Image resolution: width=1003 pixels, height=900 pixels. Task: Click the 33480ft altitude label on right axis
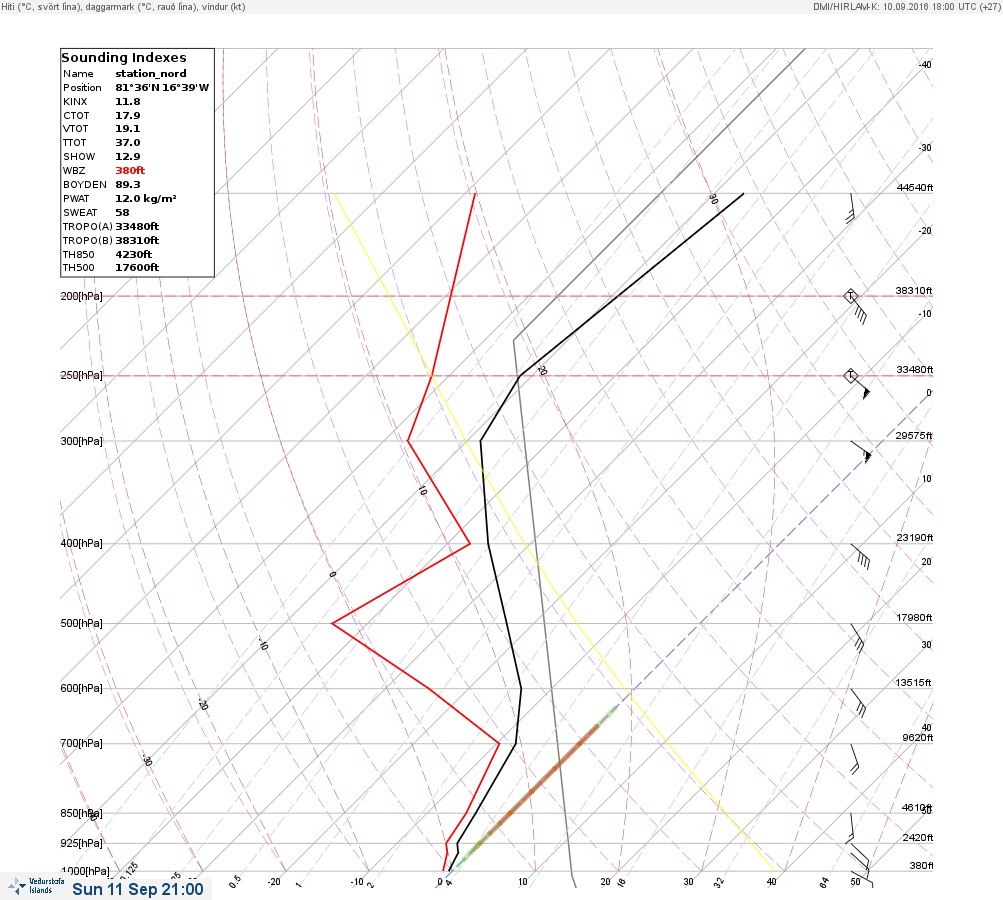click(915, 370)
